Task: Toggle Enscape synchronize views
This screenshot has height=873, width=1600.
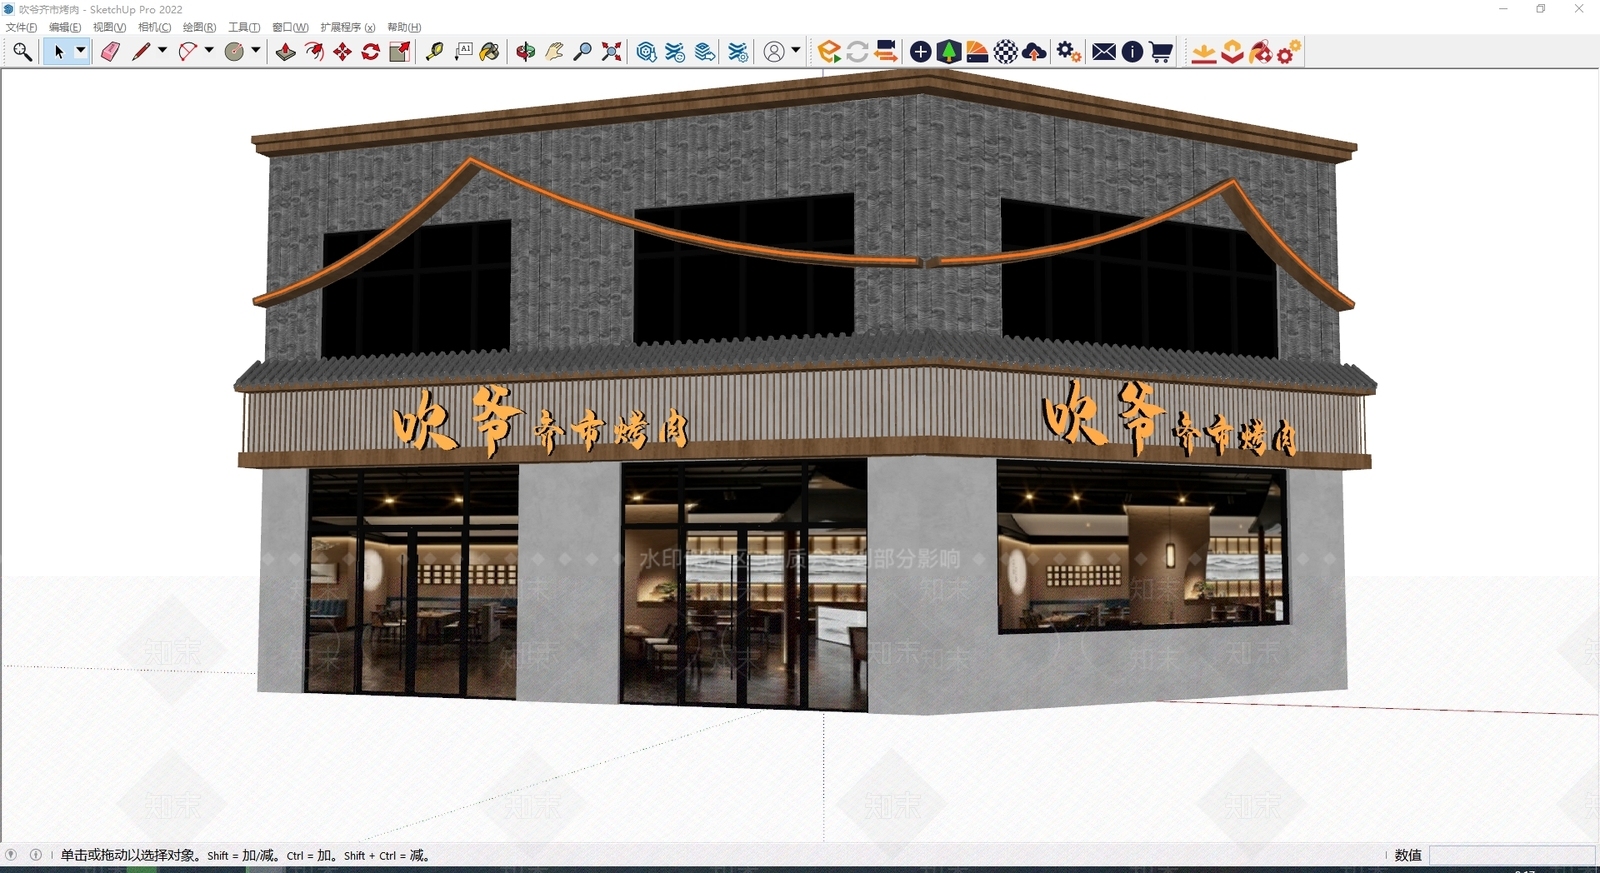Action: tap(886, 52)
